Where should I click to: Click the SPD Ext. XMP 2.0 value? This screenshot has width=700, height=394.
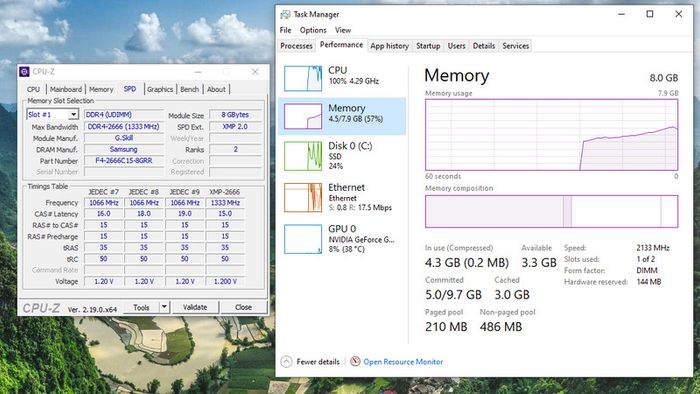tap(235, 127)
